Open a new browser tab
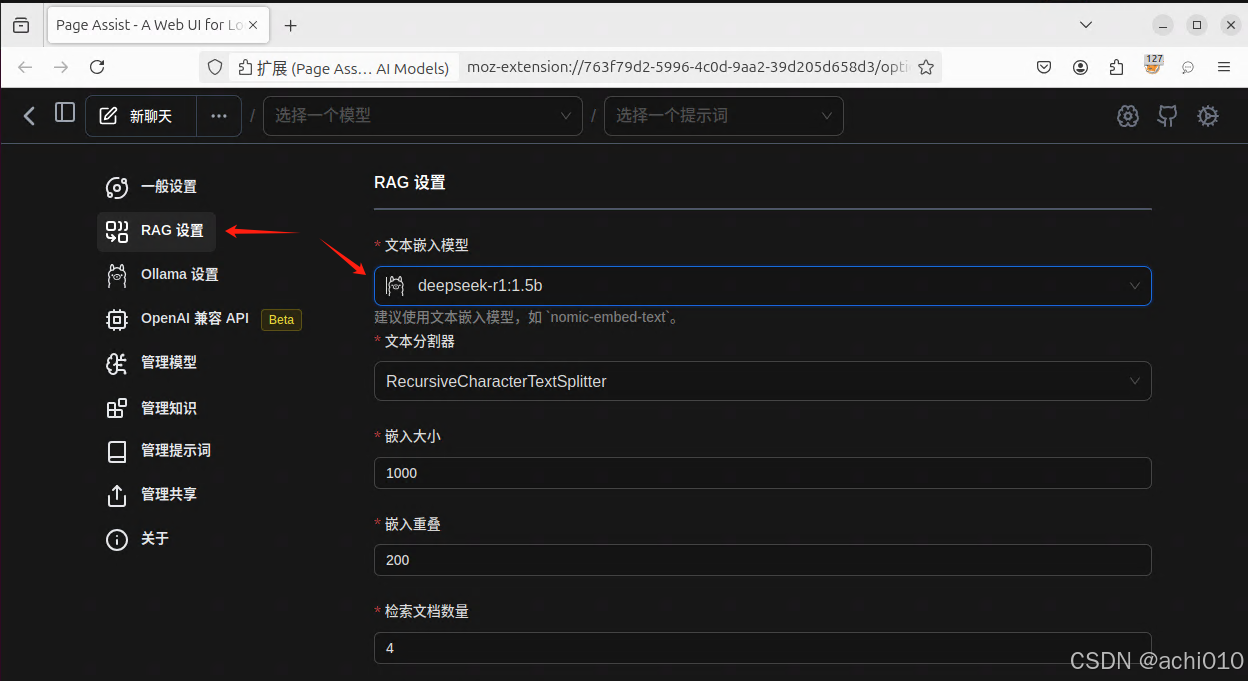 point(291,25)
